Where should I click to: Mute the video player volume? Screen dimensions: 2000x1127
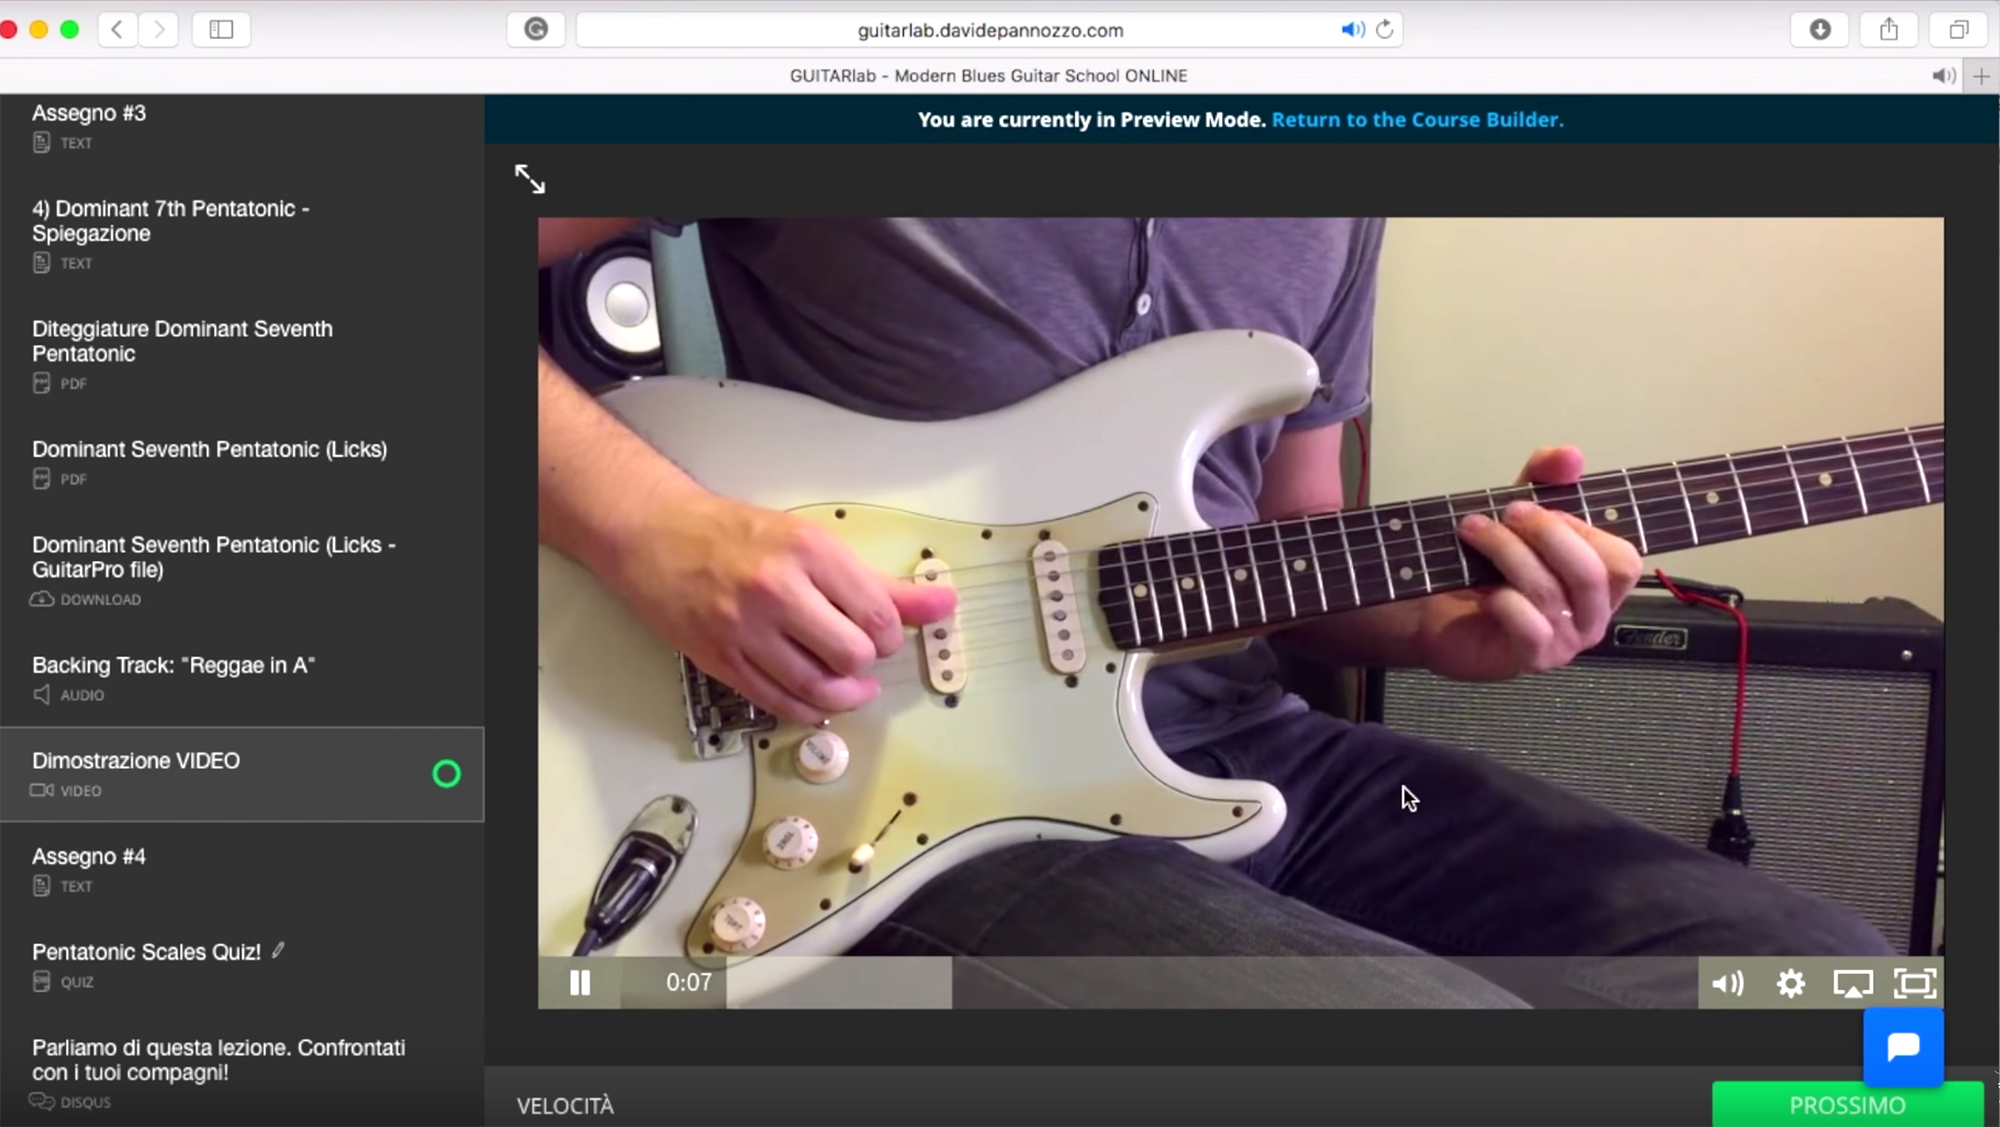tap(1727, 984)
